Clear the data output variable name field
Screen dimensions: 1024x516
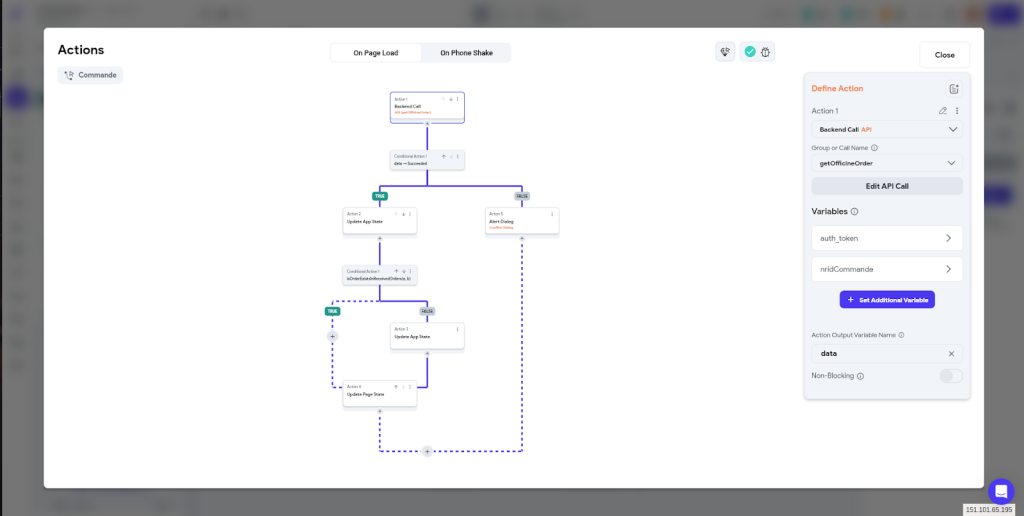click(951, 354)
